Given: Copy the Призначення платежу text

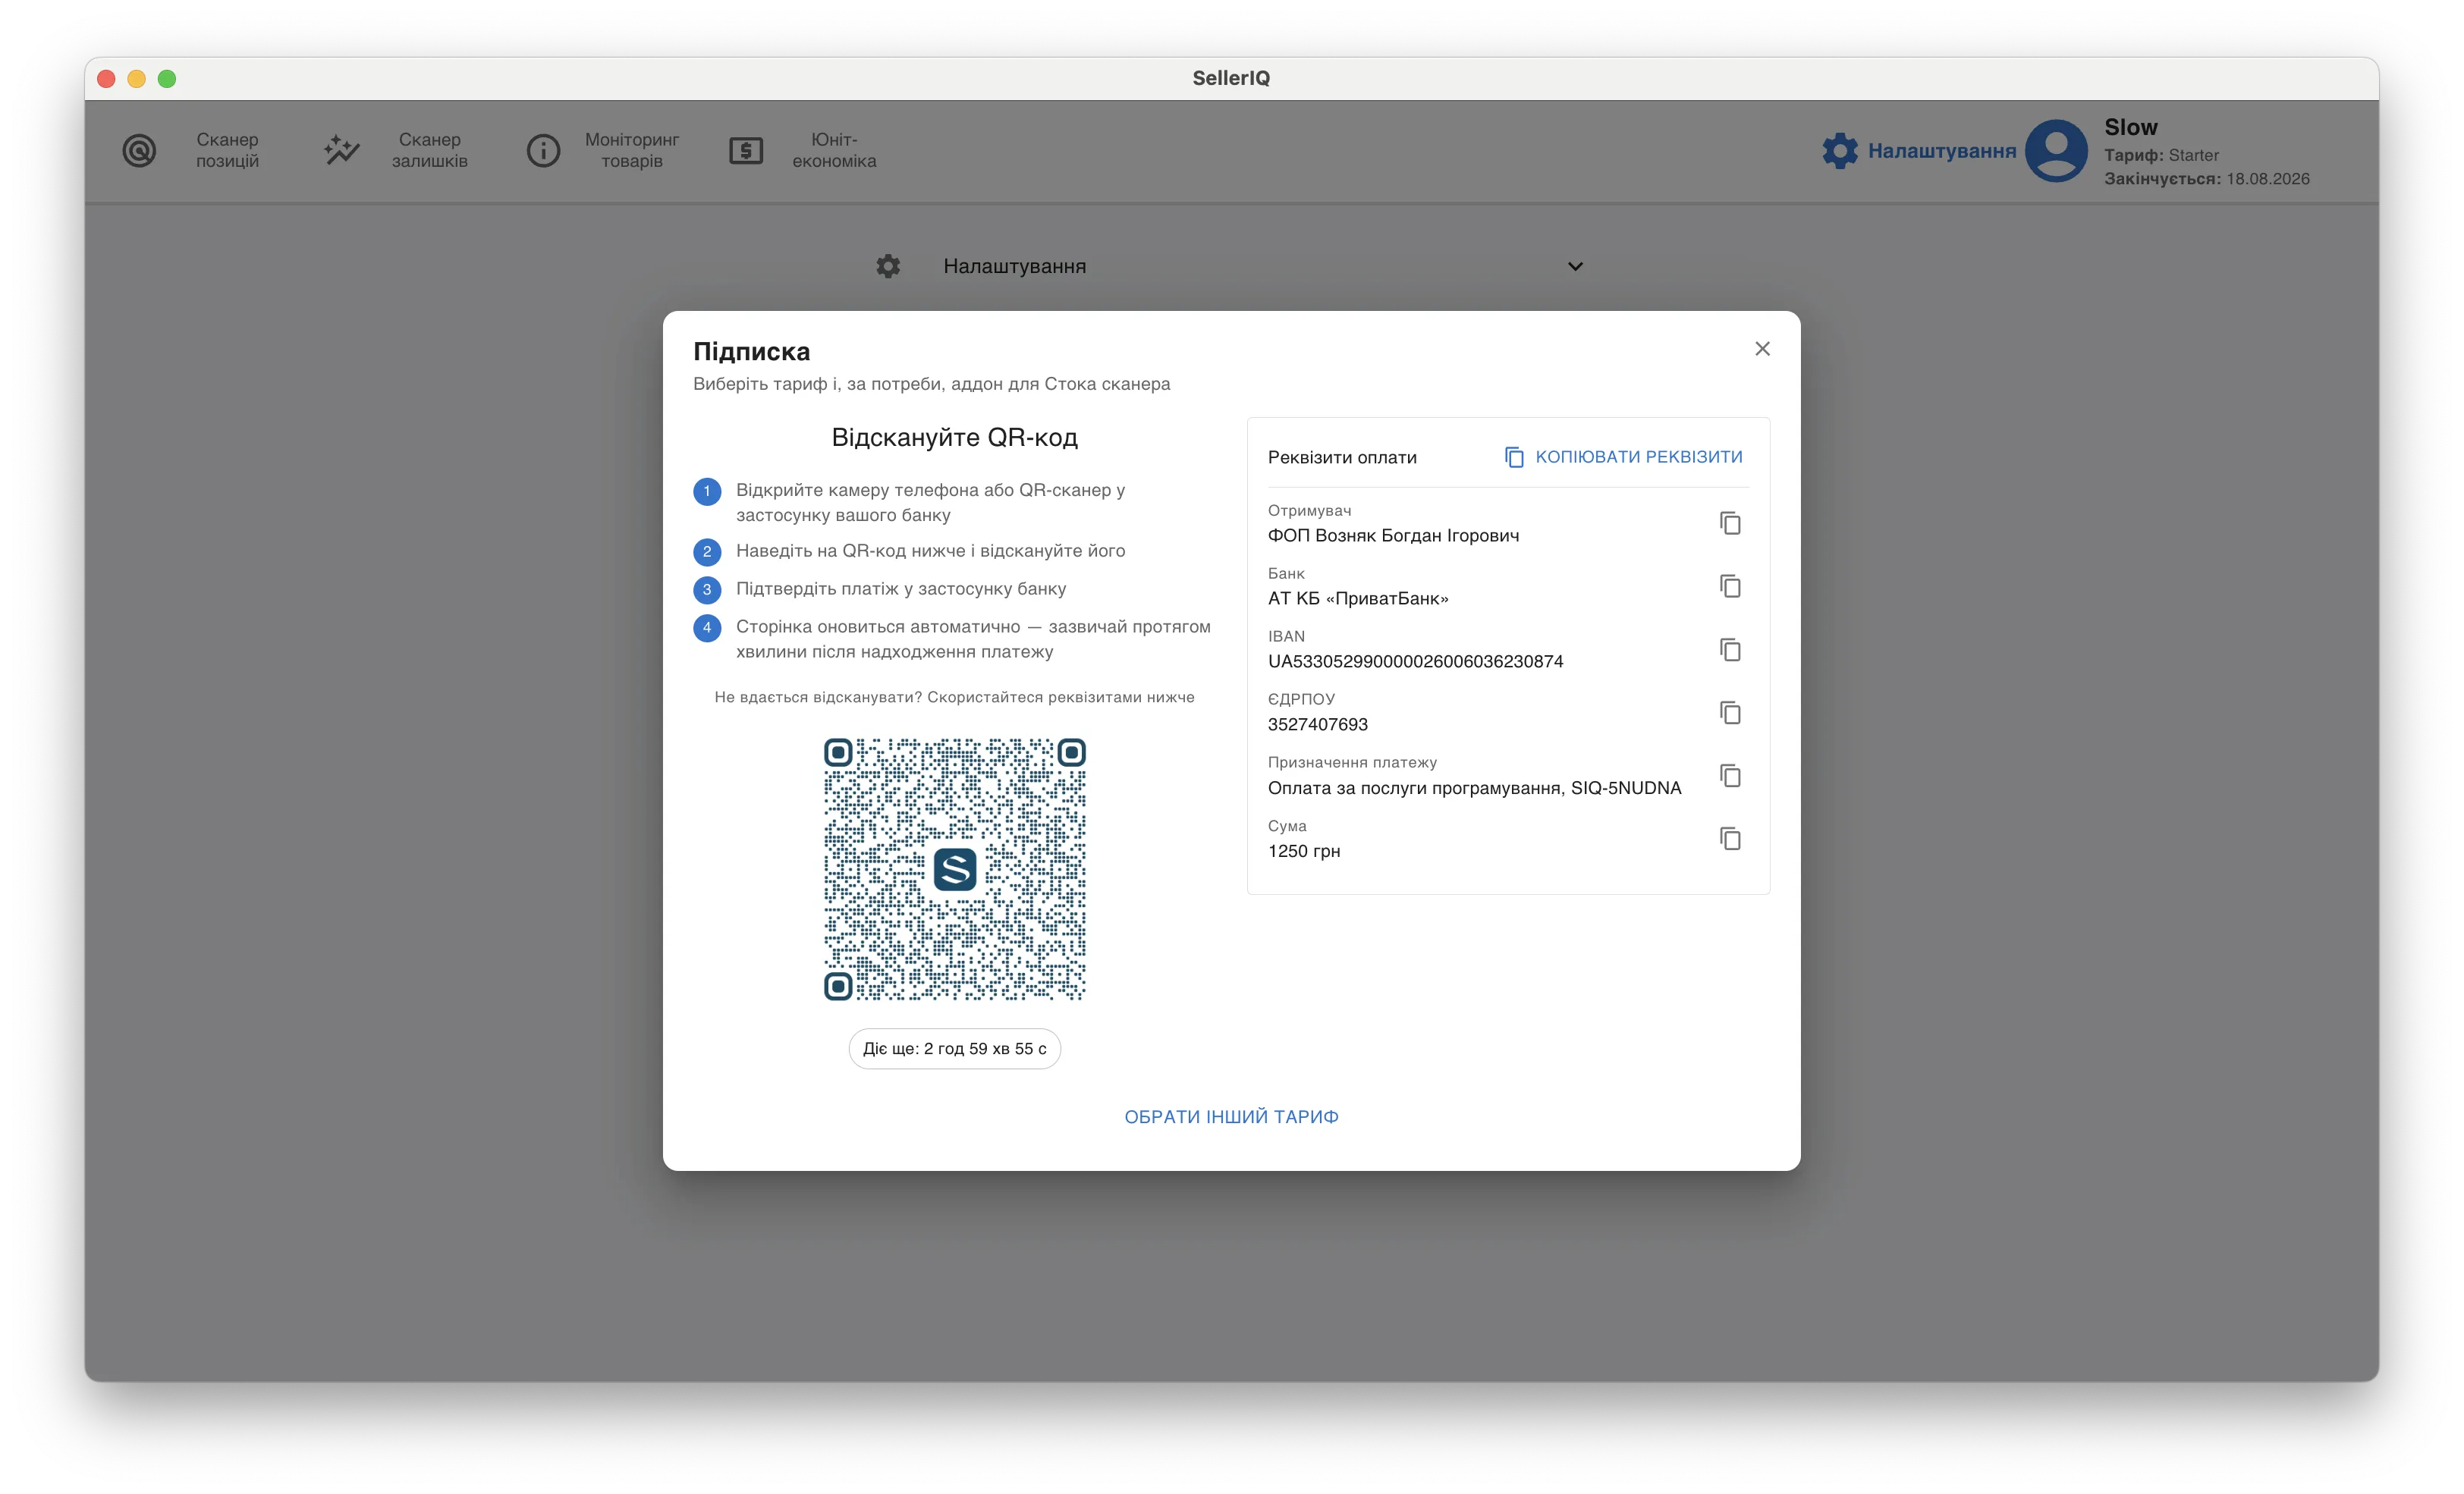Looking at the screenshot, I should pos(1730,776).
